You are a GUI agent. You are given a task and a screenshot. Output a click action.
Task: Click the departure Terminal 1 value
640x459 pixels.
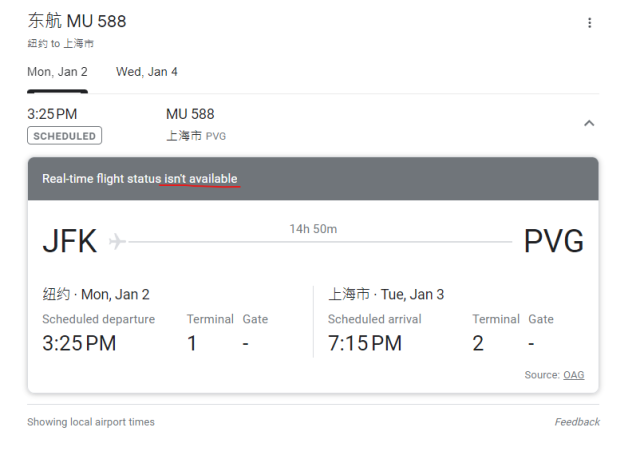(x=192, y=343)
